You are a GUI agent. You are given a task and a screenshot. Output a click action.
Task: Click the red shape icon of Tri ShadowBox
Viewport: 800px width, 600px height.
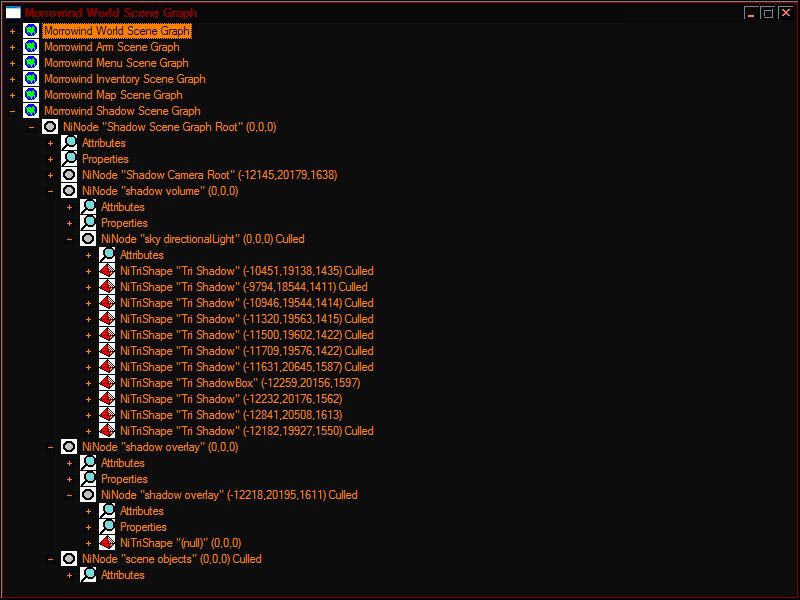(107, 383)
